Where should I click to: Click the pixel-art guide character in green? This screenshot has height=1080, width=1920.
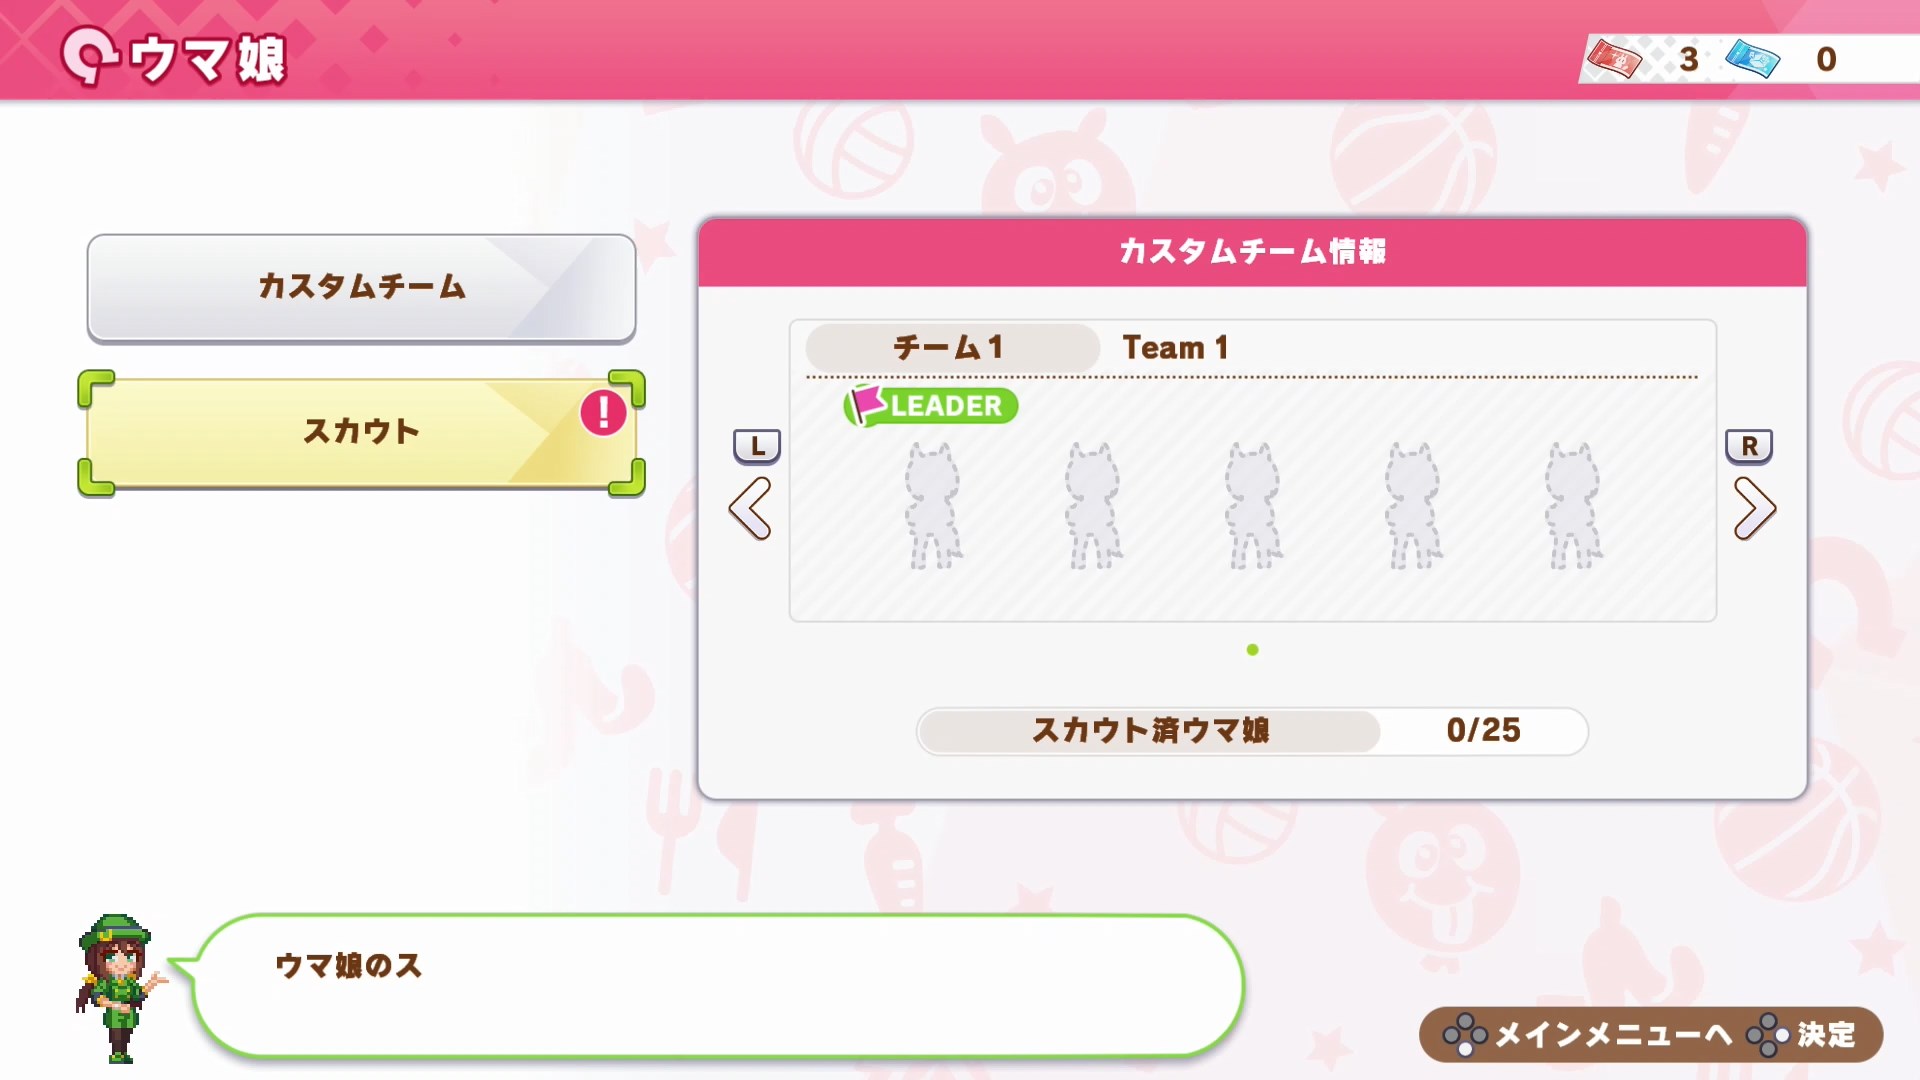pyautogui.click(x=118, y=988)
